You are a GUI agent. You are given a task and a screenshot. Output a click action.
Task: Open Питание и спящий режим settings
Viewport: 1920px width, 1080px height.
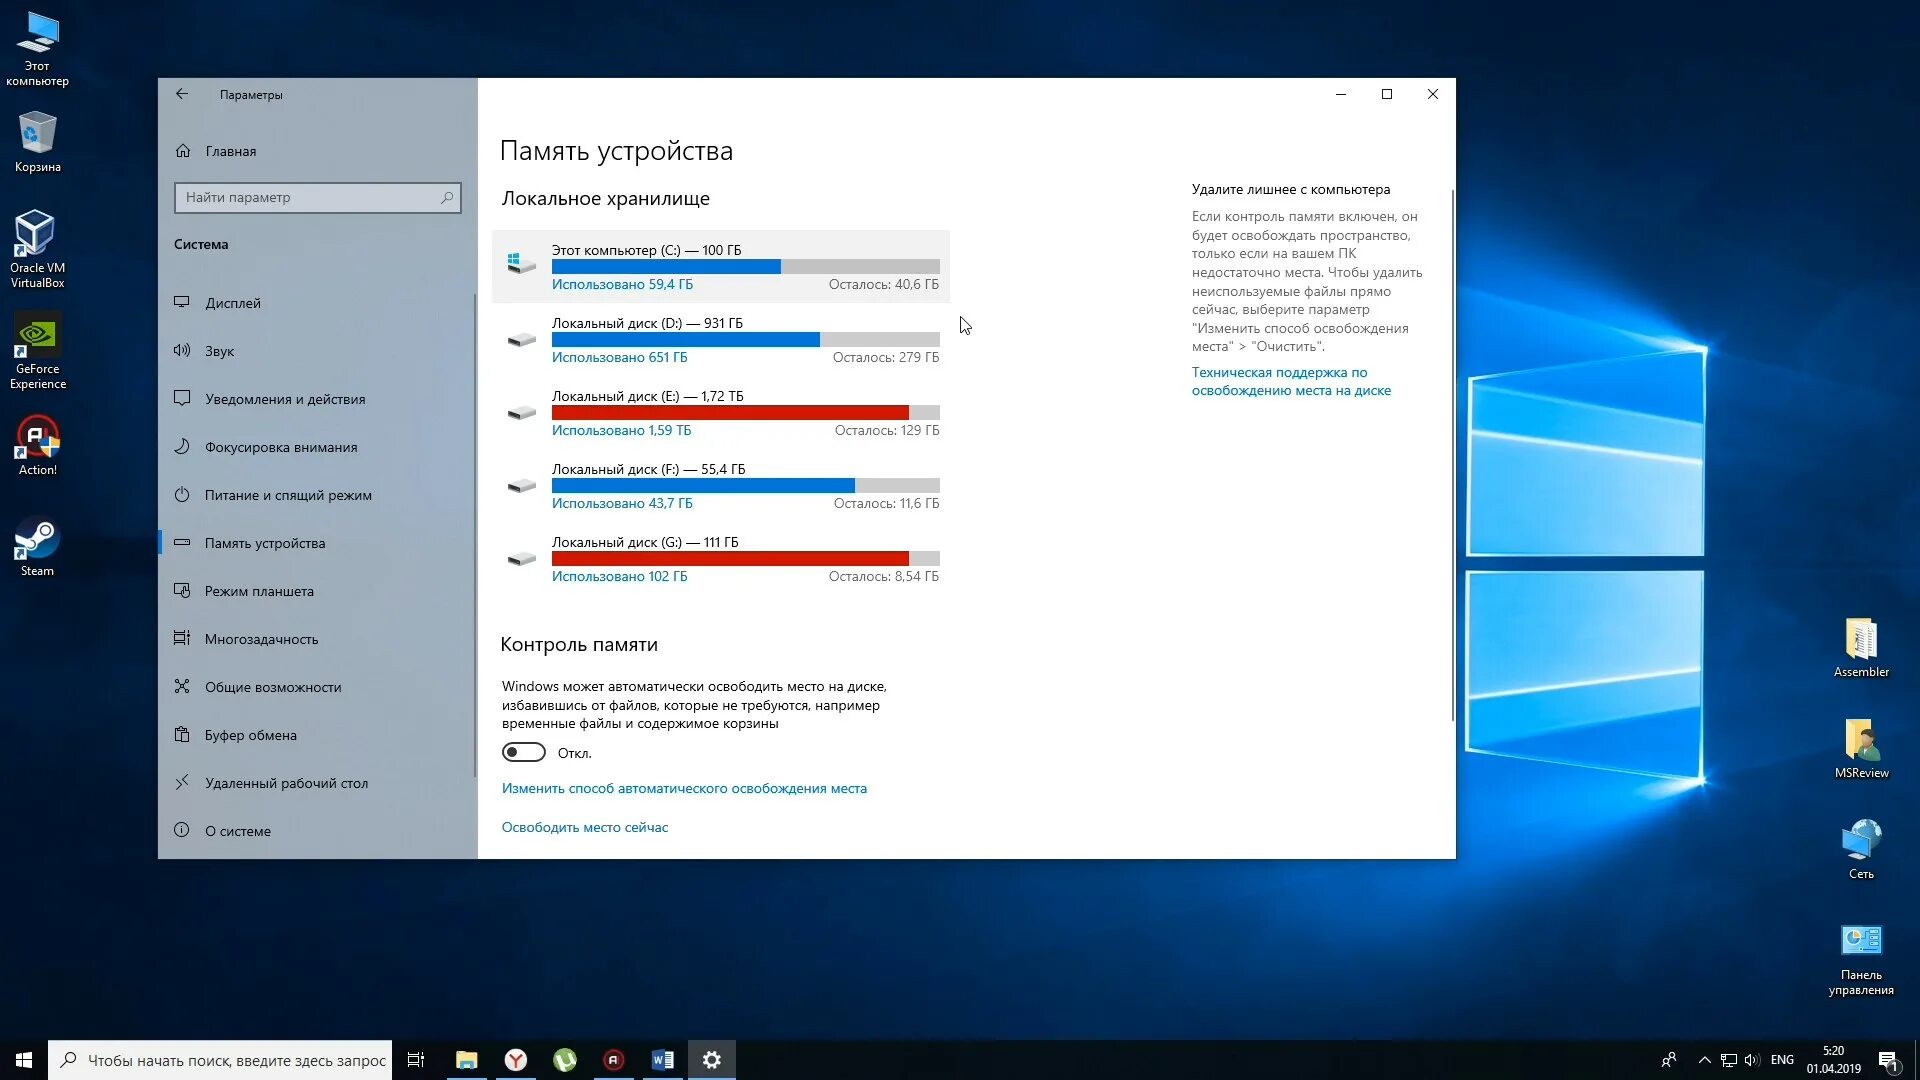point(287,495)
